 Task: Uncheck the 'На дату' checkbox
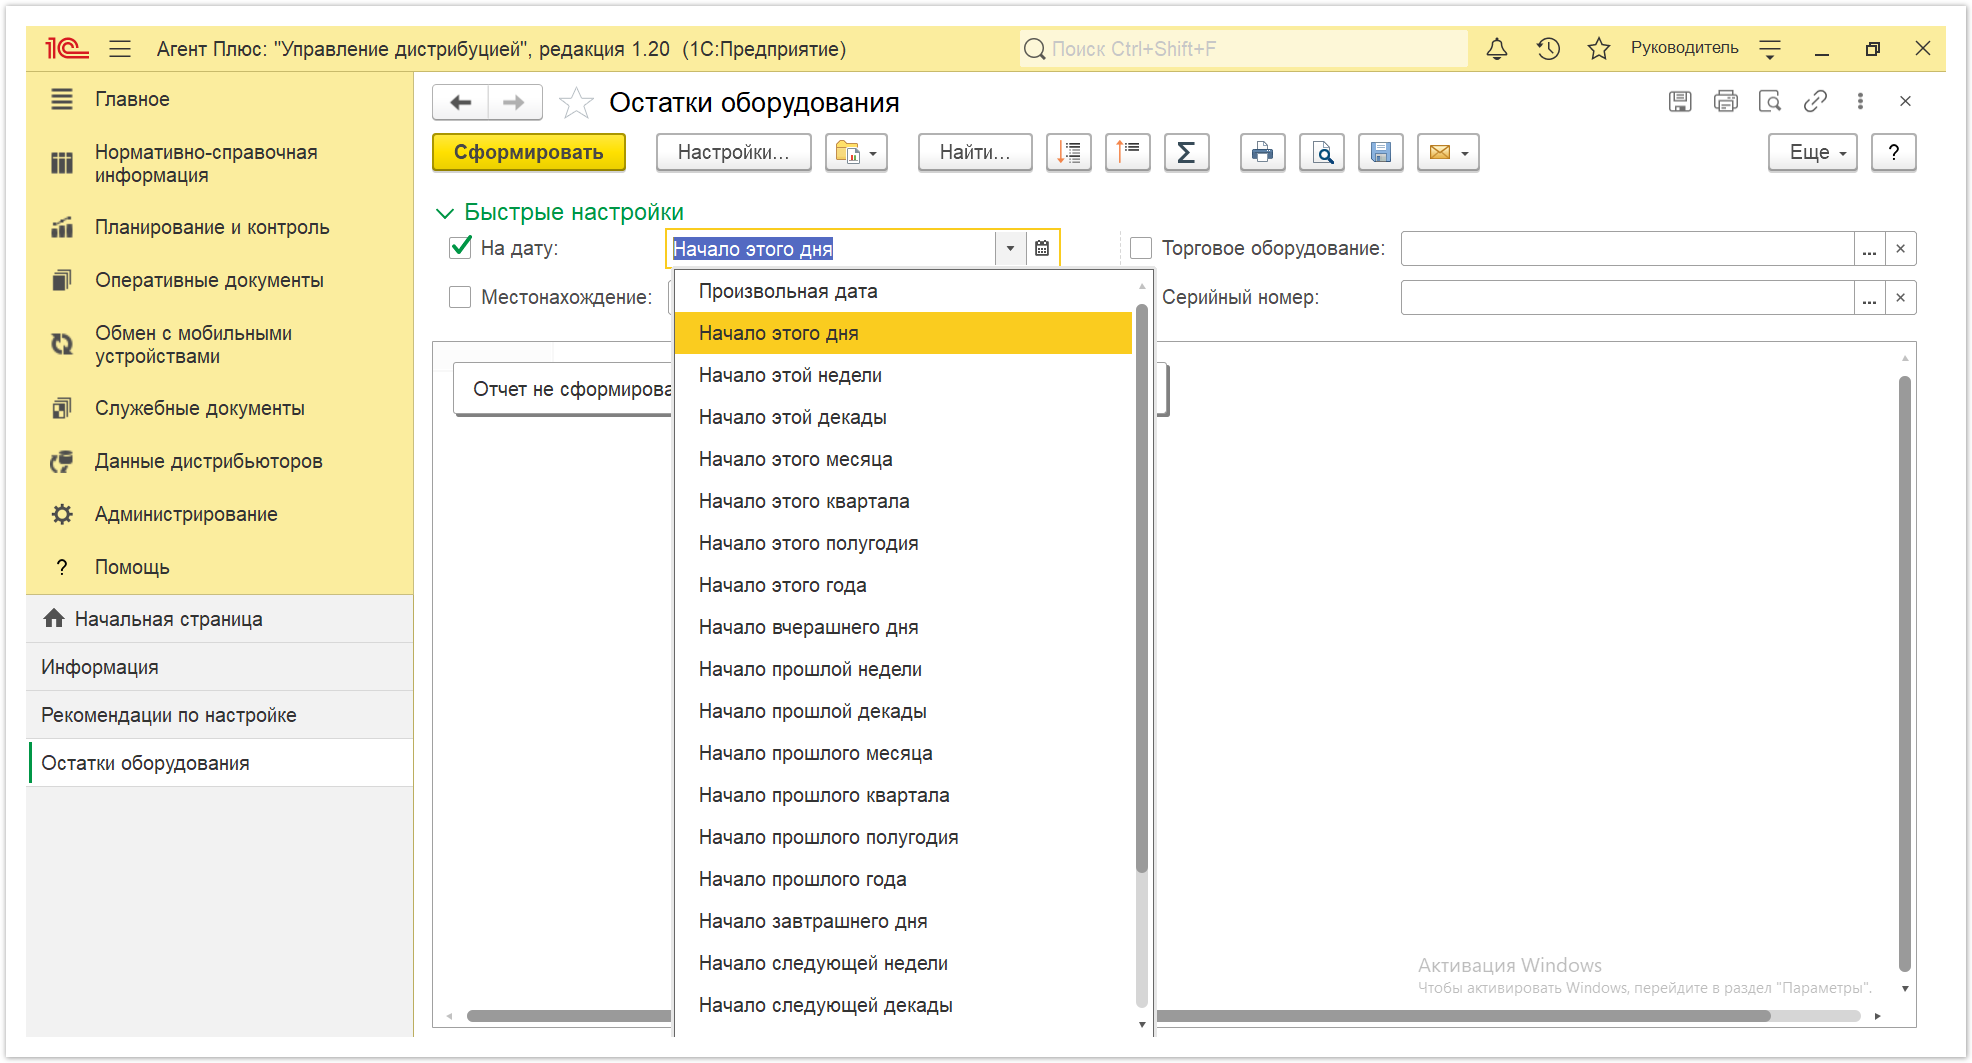460,248
